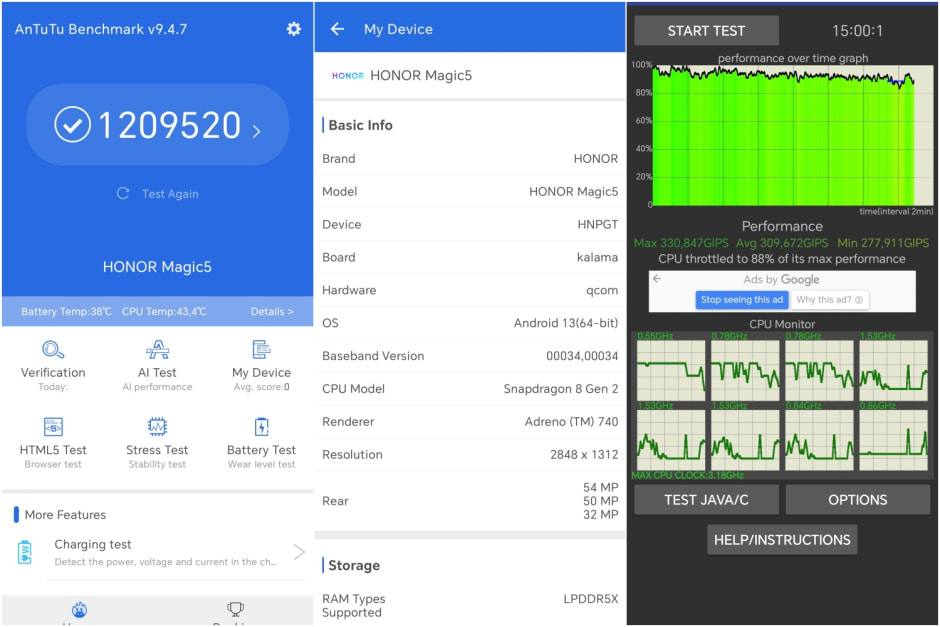Go back from My Device screen
Viewport: 940px width, 627px height.
[x=337, y=29]
